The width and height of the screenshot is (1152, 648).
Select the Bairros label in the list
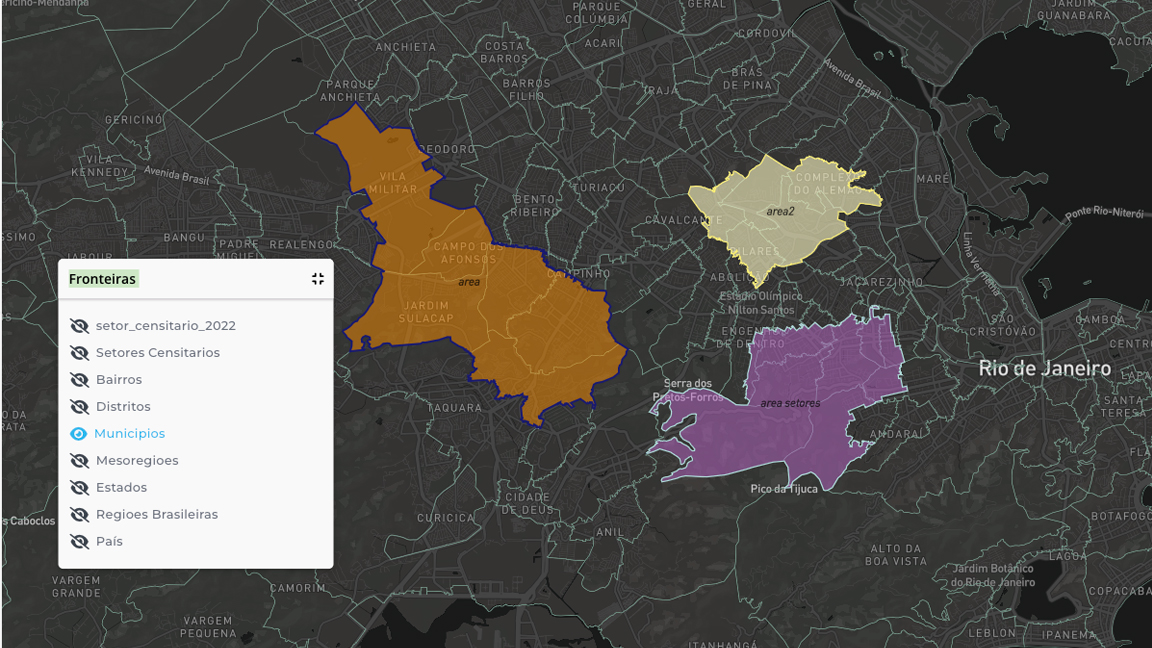(x=119, y=380)
